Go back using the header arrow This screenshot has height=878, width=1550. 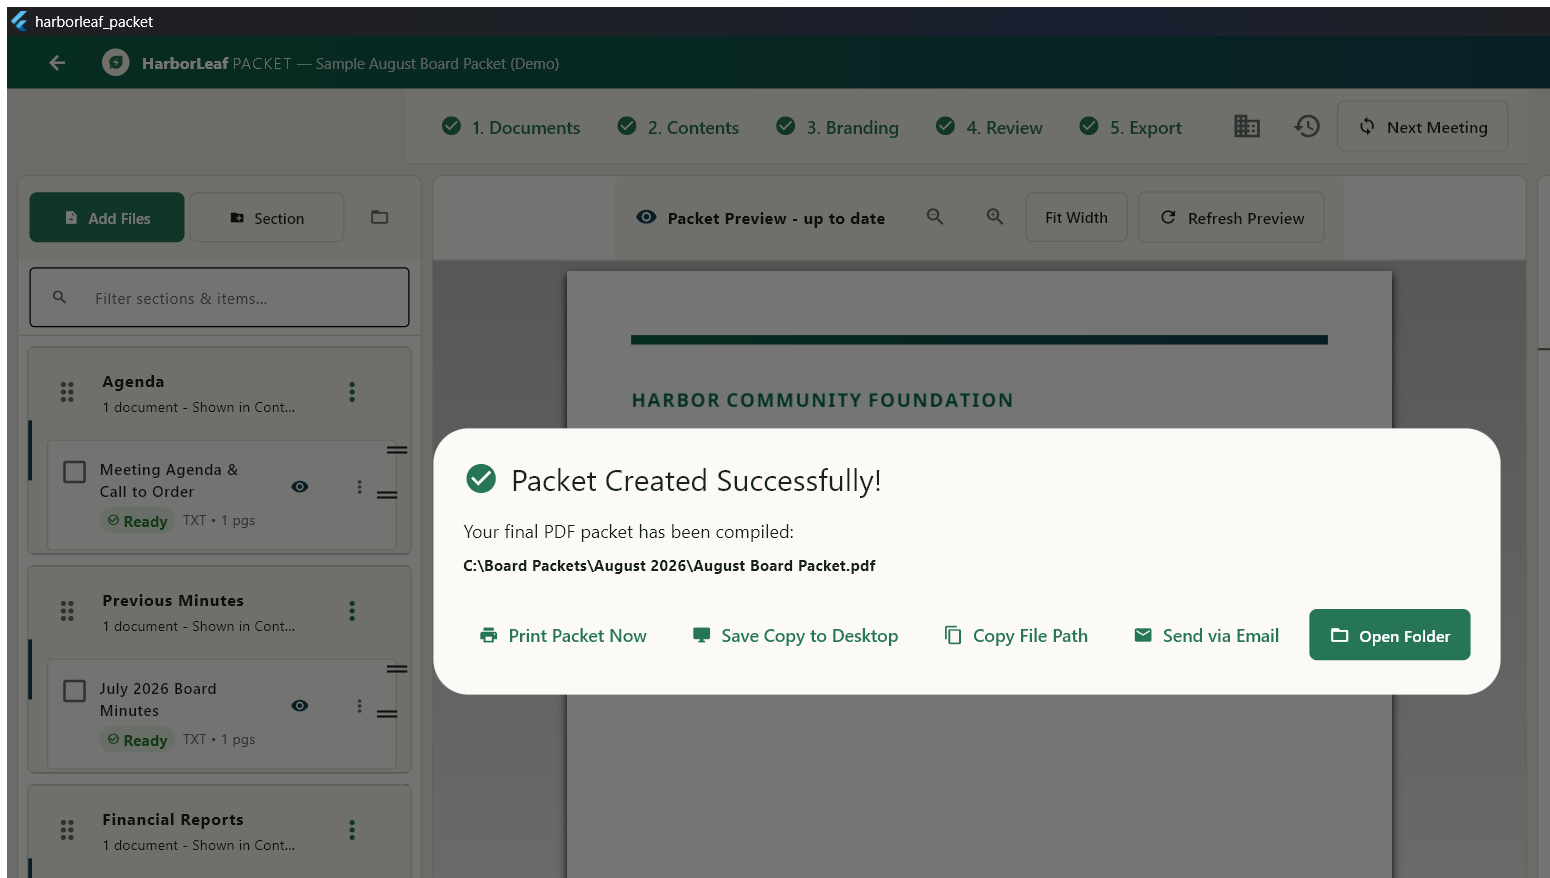[x=57, y=63]
